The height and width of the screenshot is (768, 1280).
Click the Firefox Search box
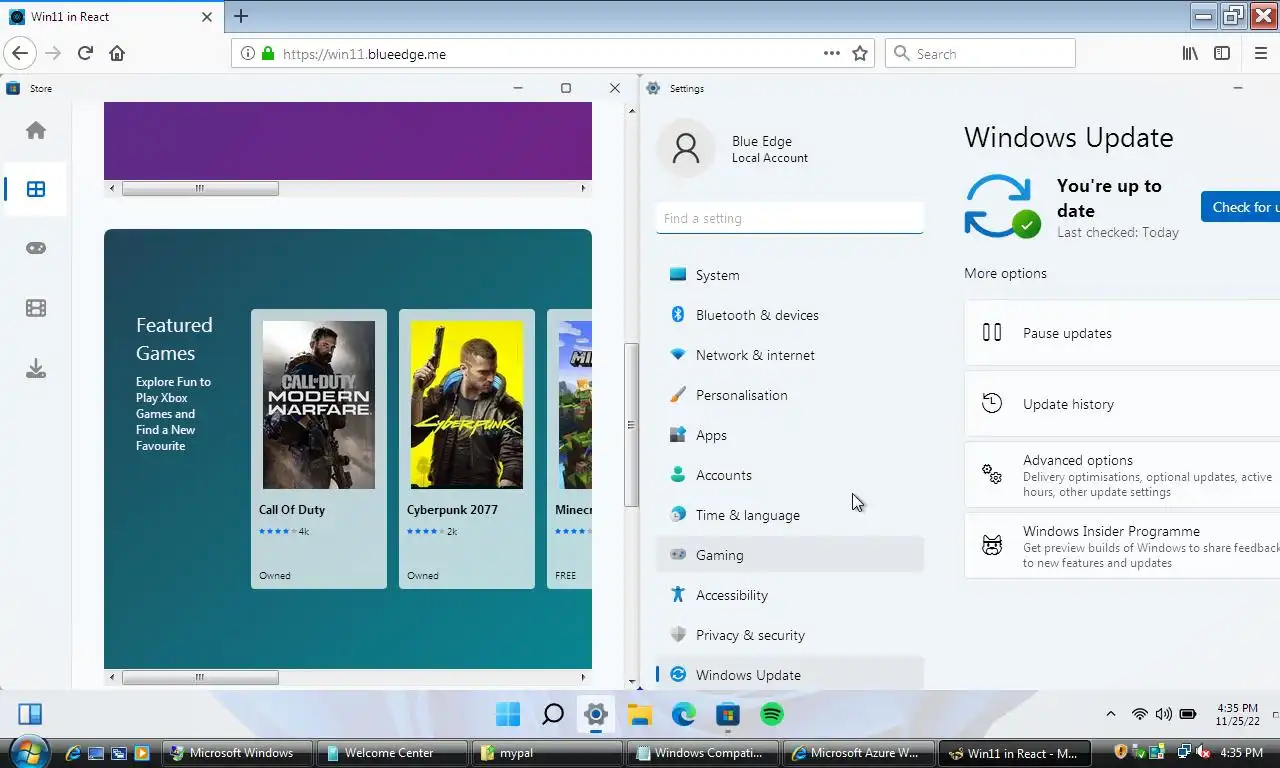click(x=980, y=53)
